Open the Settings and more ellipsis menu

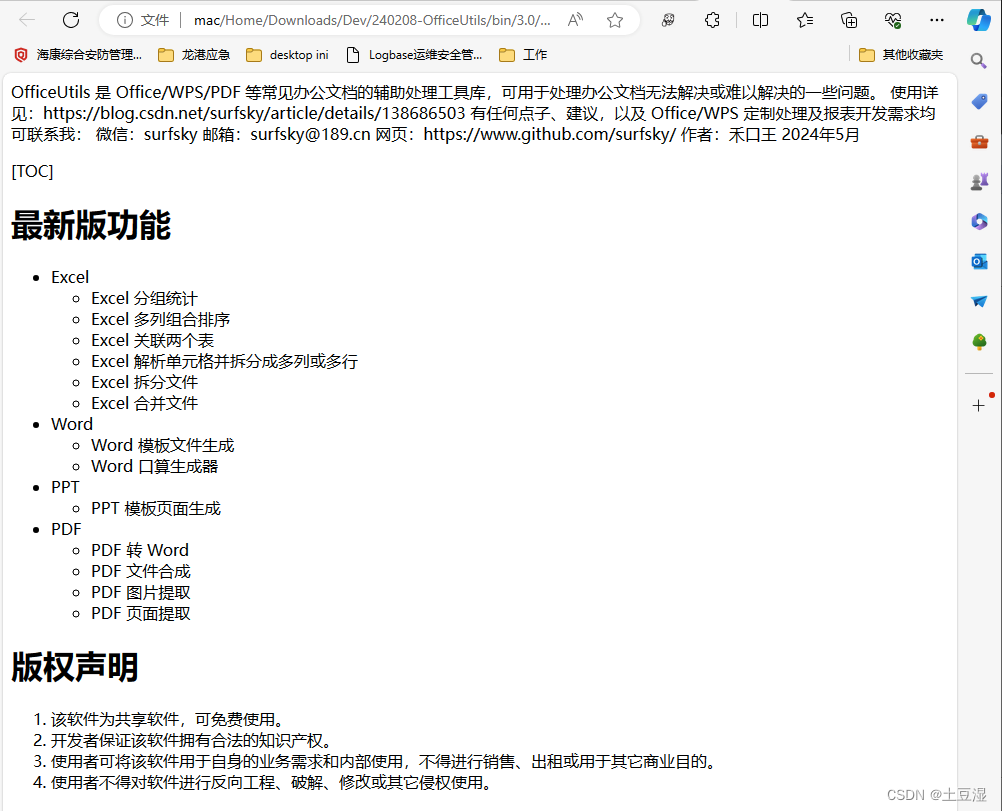(937, 20)
